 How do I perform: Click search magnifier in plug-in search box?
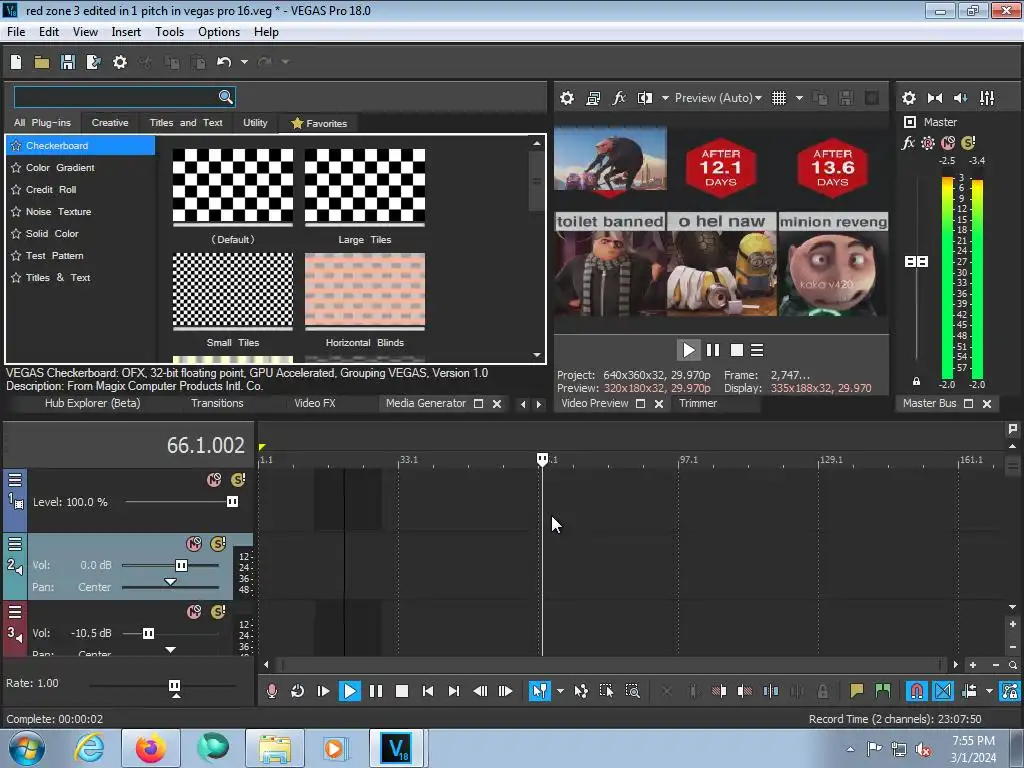(225, 97)
